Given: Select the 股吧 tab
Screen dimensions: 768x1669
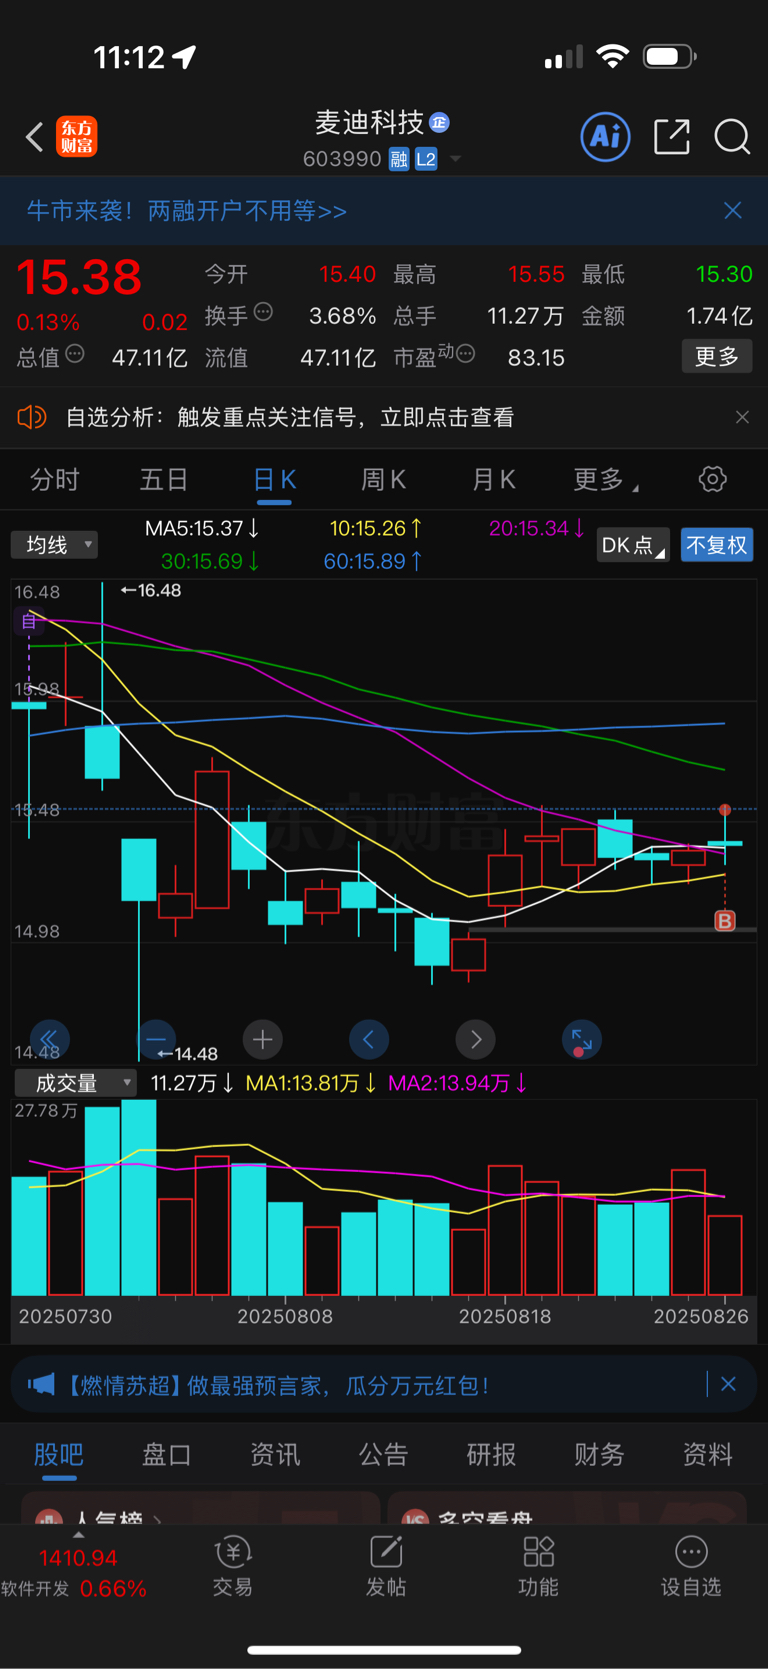Looking at the screenshot, I should [59, 1455].
